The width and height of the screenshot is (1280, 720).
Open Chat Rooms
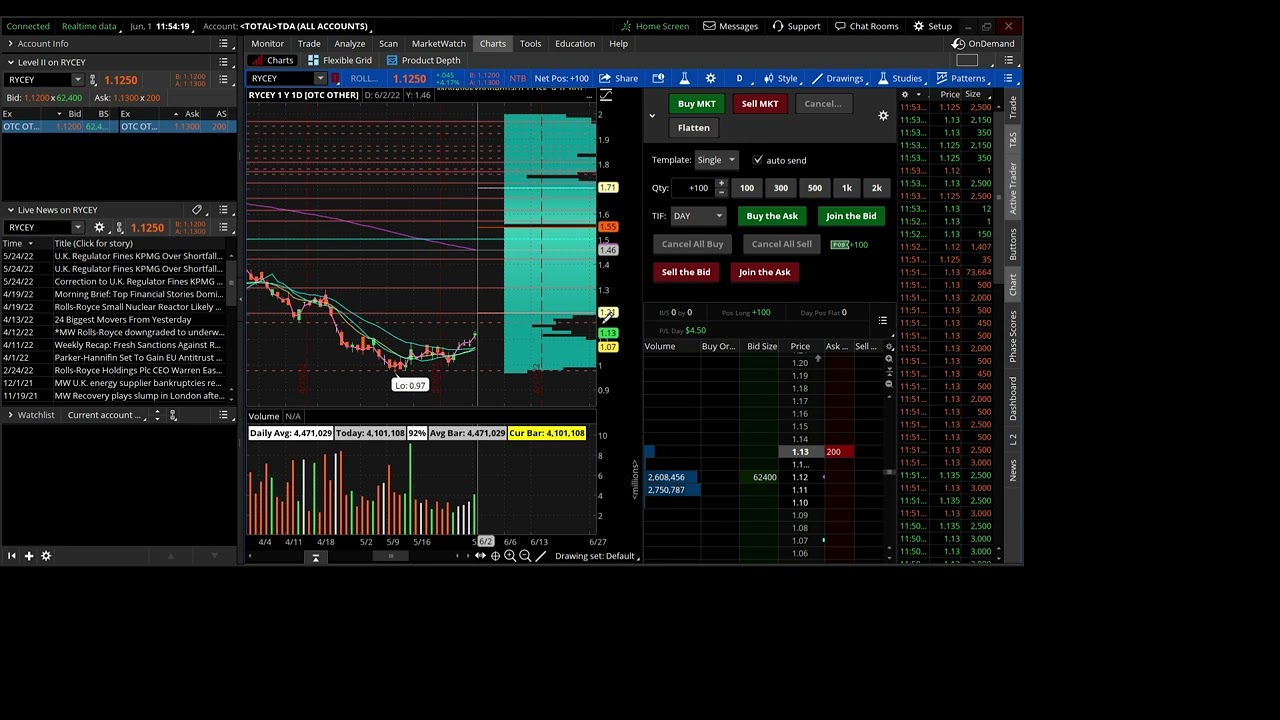click(x=866, y=26)
